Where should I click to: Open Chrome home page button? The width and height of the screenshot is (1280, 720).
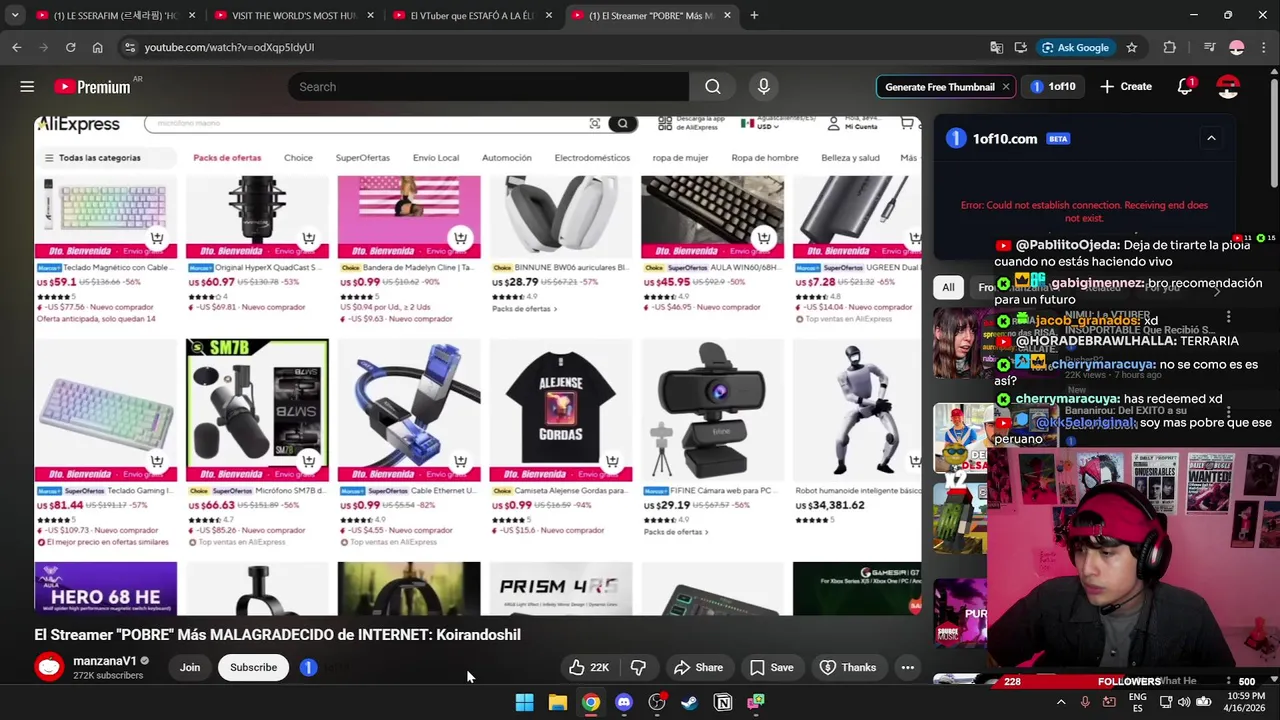click(97, 47)
